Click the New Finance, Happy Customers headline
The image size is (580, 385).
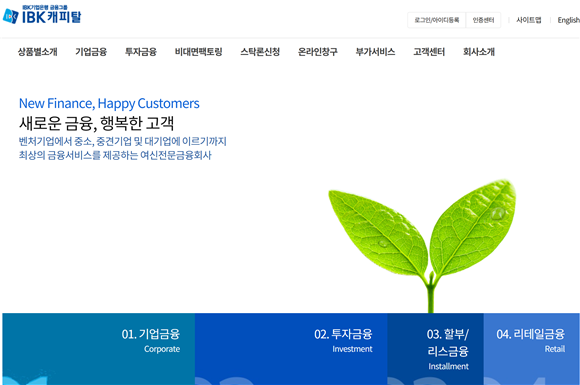click(109, 103)
